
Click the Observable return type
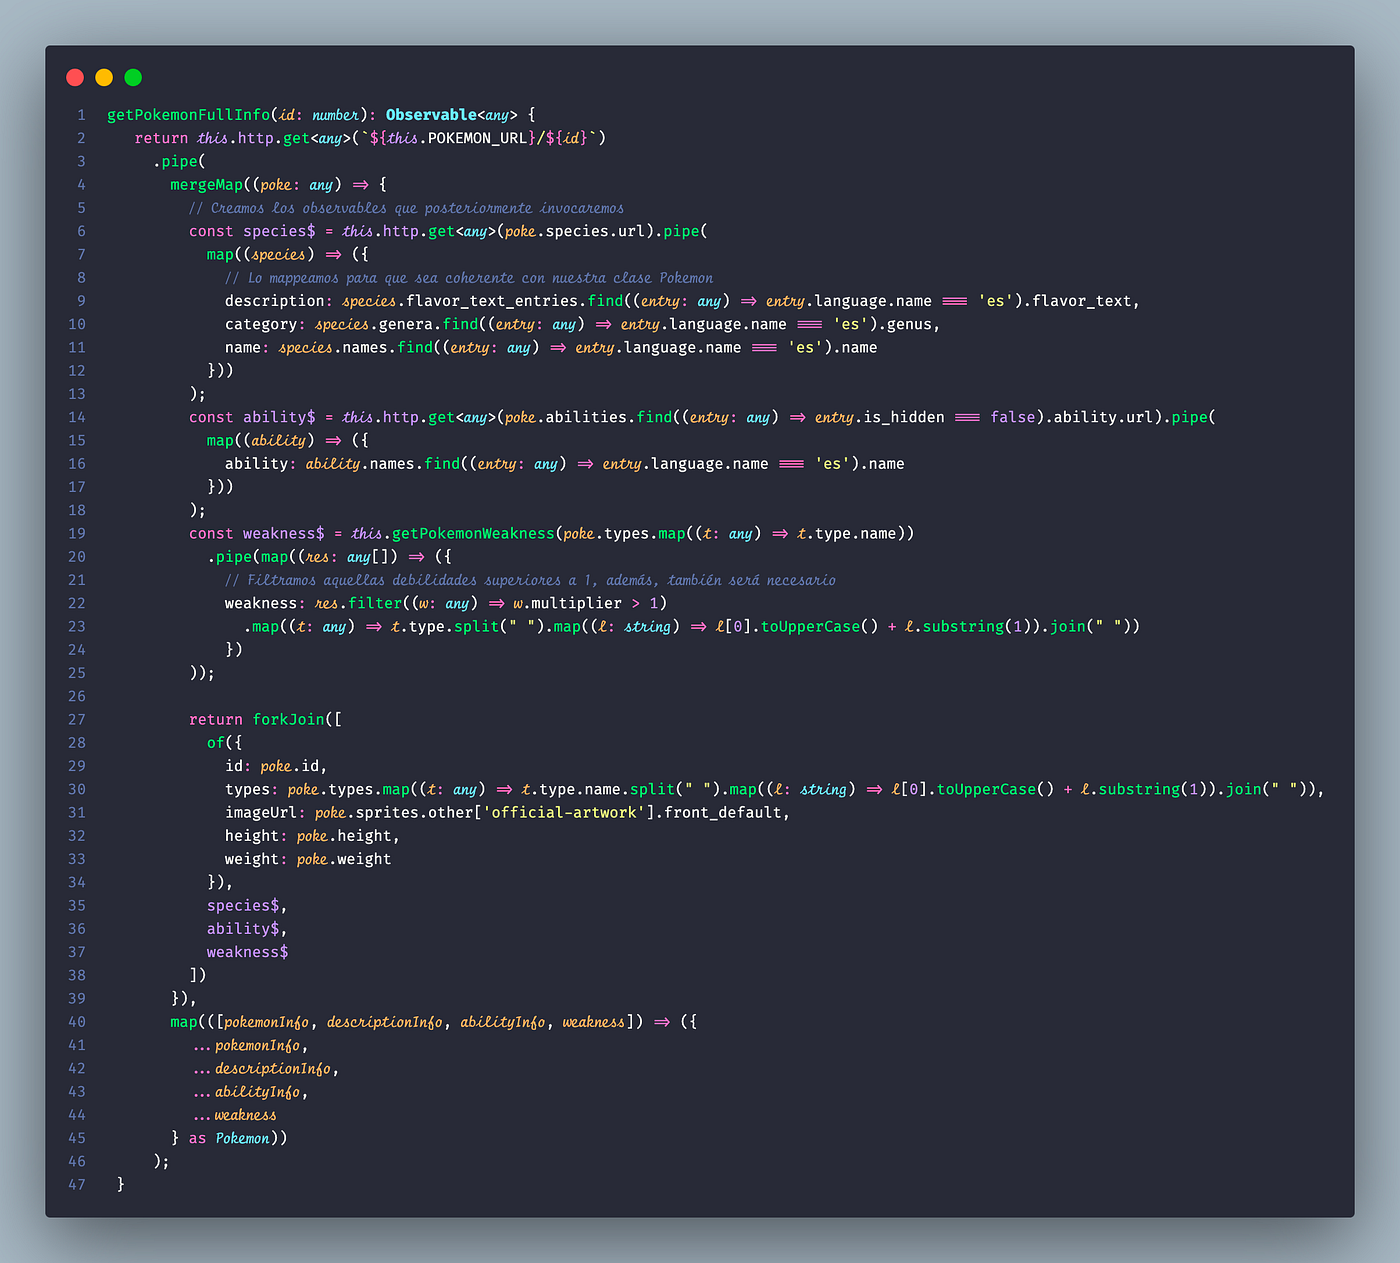click(x=431, y=115)
